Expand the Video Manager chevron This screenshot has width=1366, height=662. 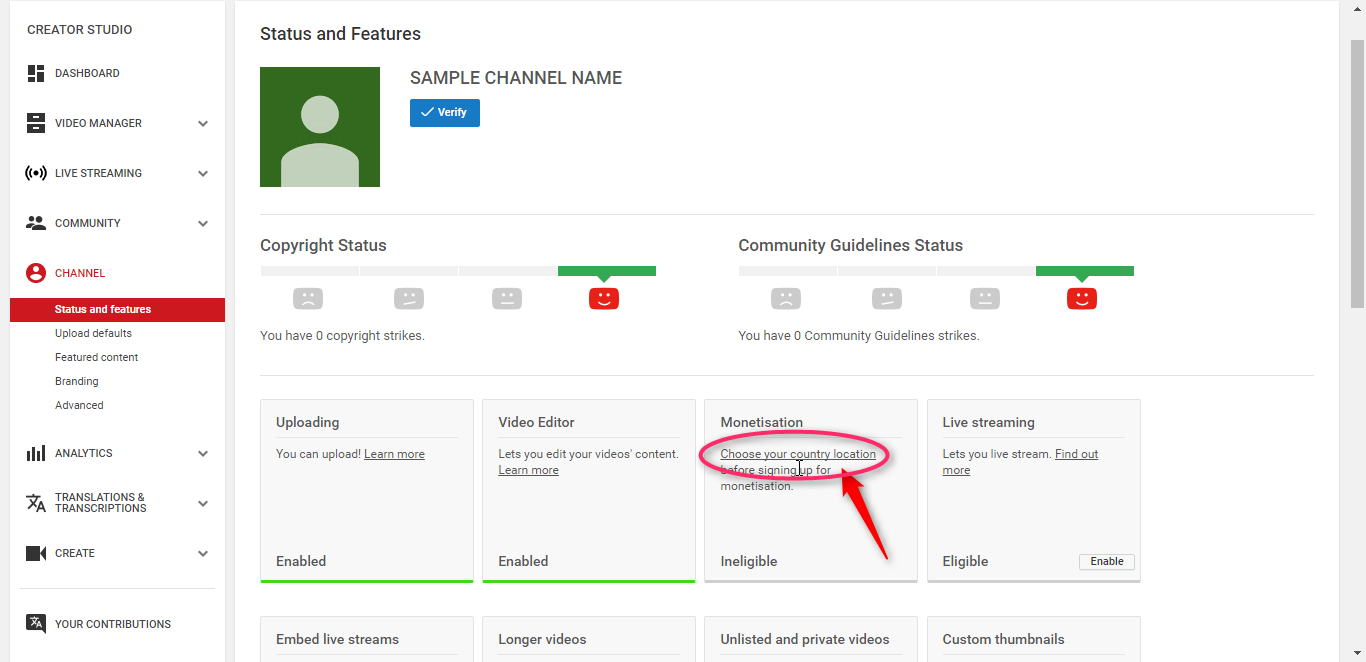[x=203, y=124]
